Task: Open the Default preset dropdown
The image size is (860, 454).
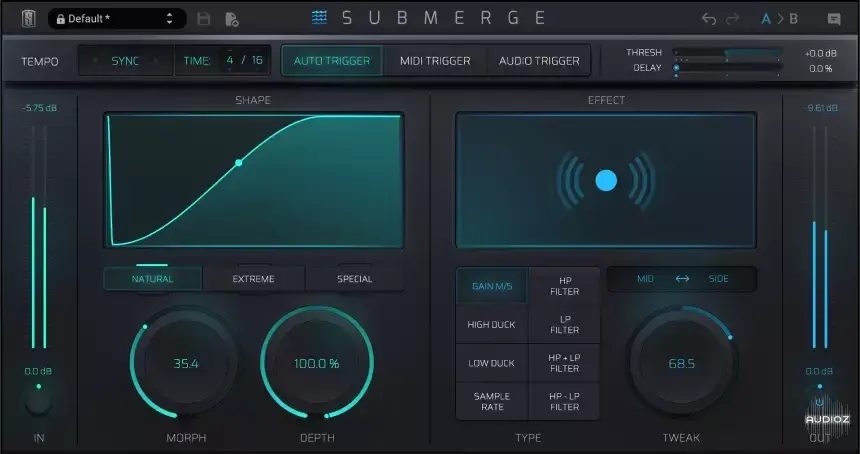Action: (x=116, y=19)
